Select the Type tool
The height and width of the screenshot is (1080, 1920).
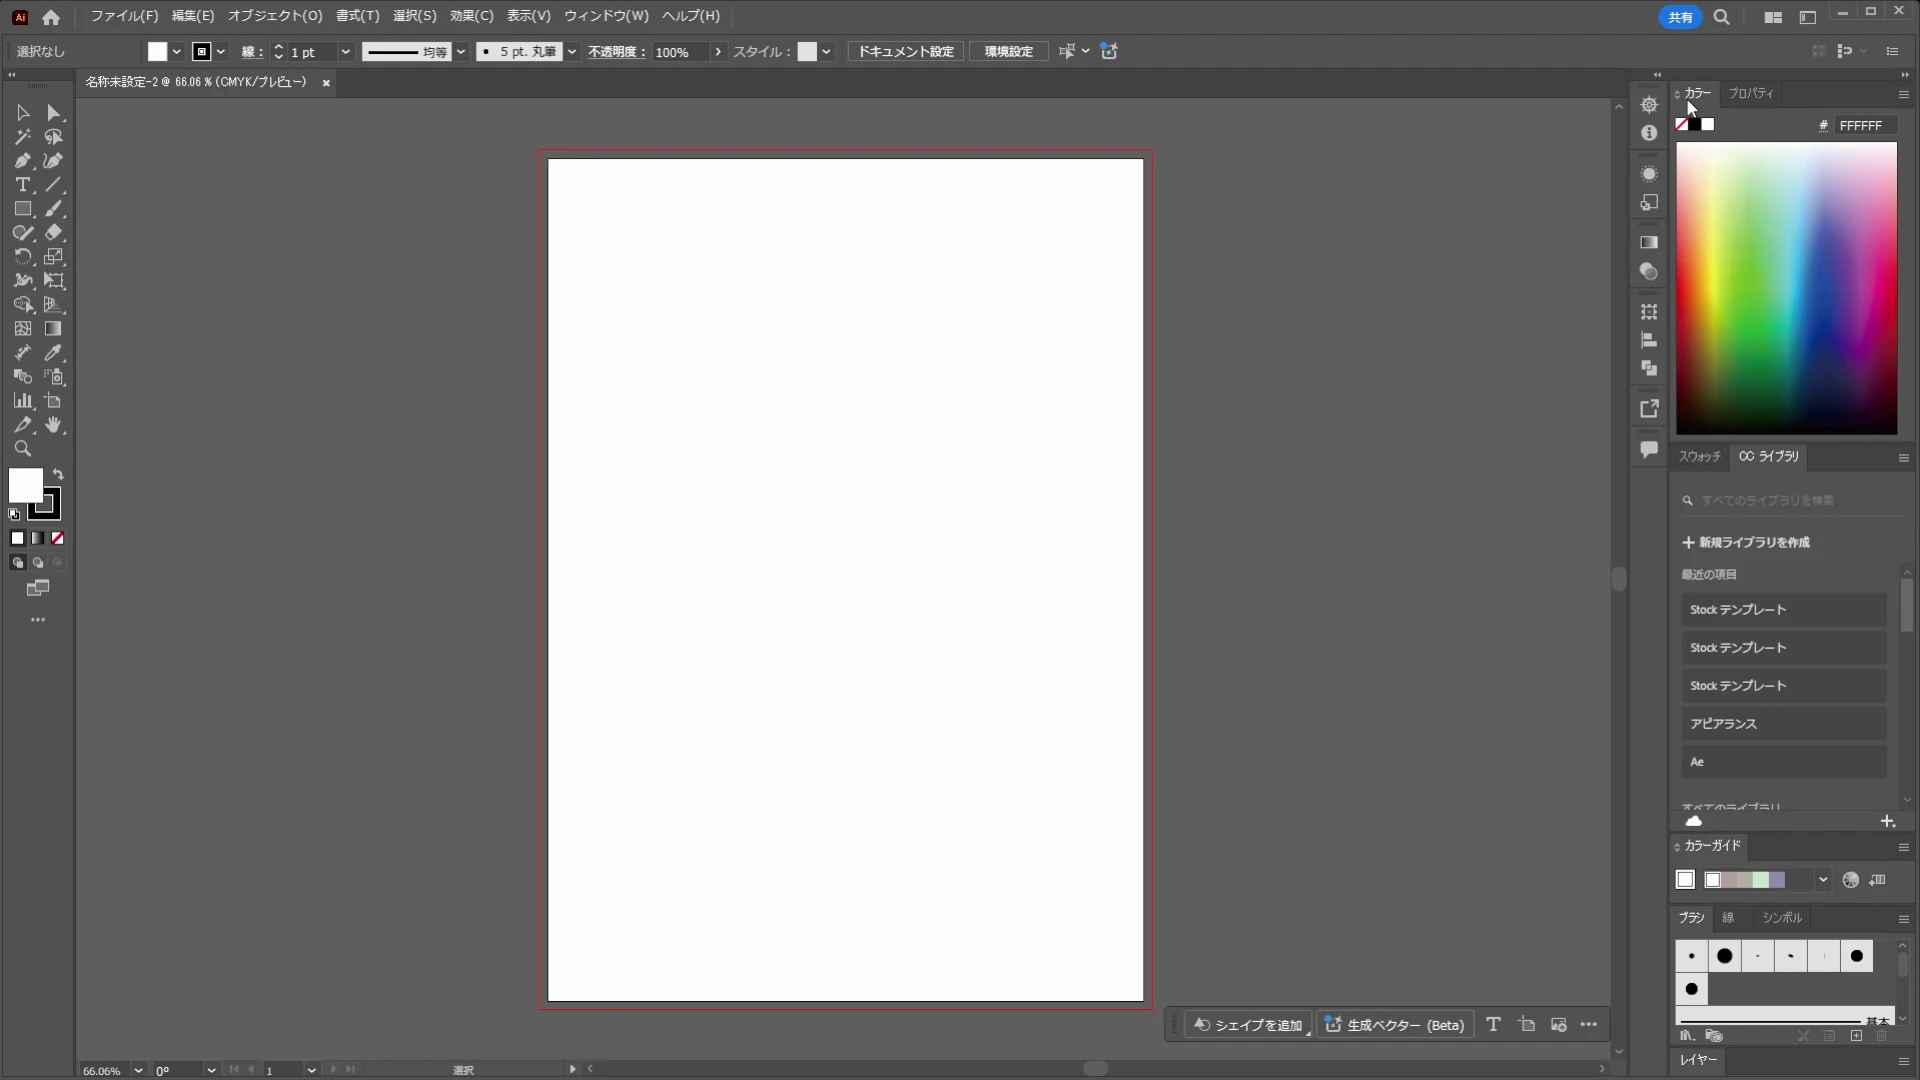(23, 185)
